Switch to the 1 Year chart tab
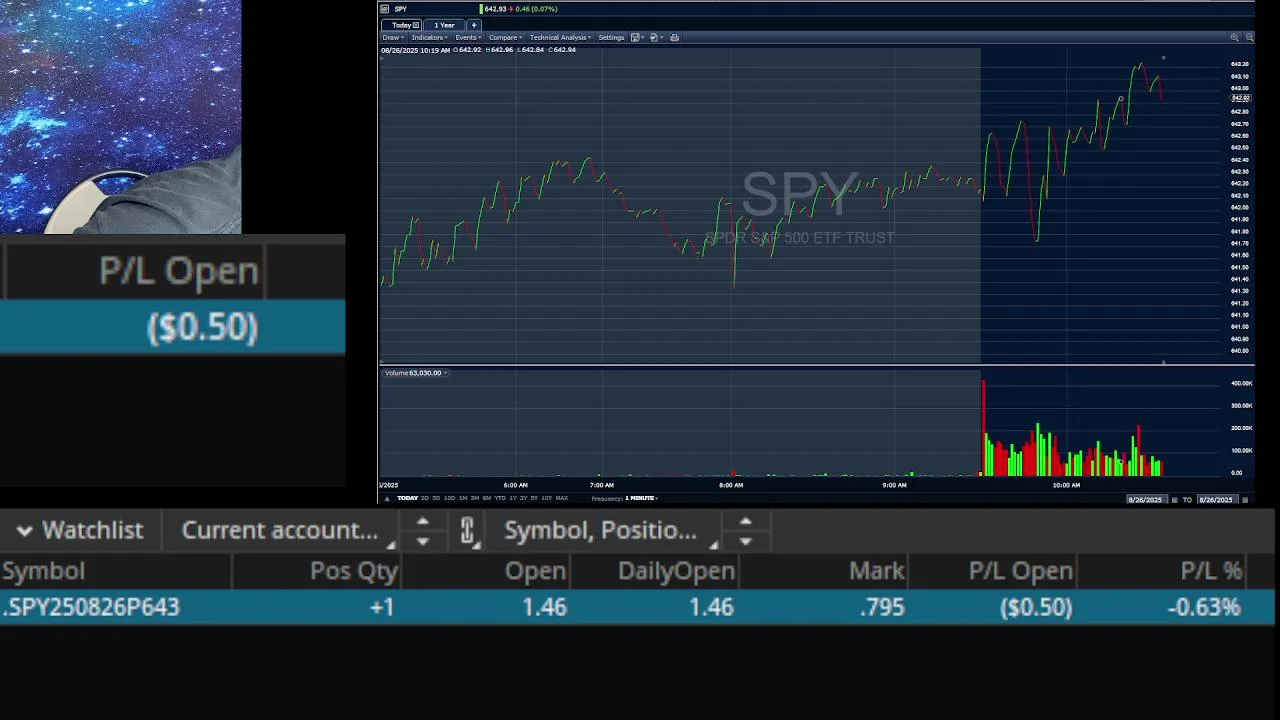1280x720 pixels. click(444, 25)
